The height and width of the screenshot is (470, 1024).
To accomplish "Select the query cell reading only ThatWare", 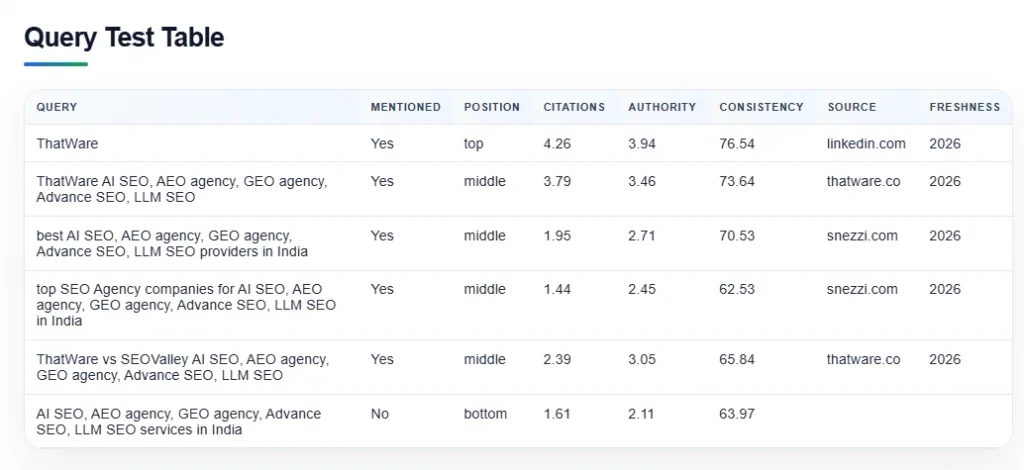I will click(x=67, y=144).
